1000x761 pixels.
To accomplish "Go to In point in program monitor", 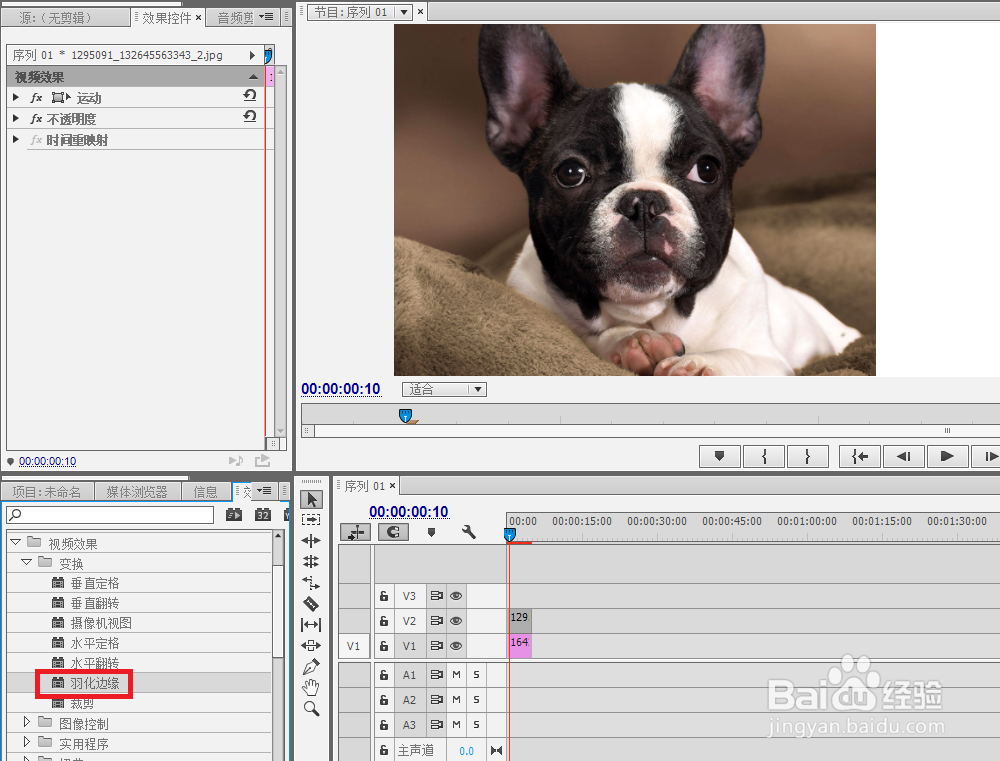I will tap(860, 456).
